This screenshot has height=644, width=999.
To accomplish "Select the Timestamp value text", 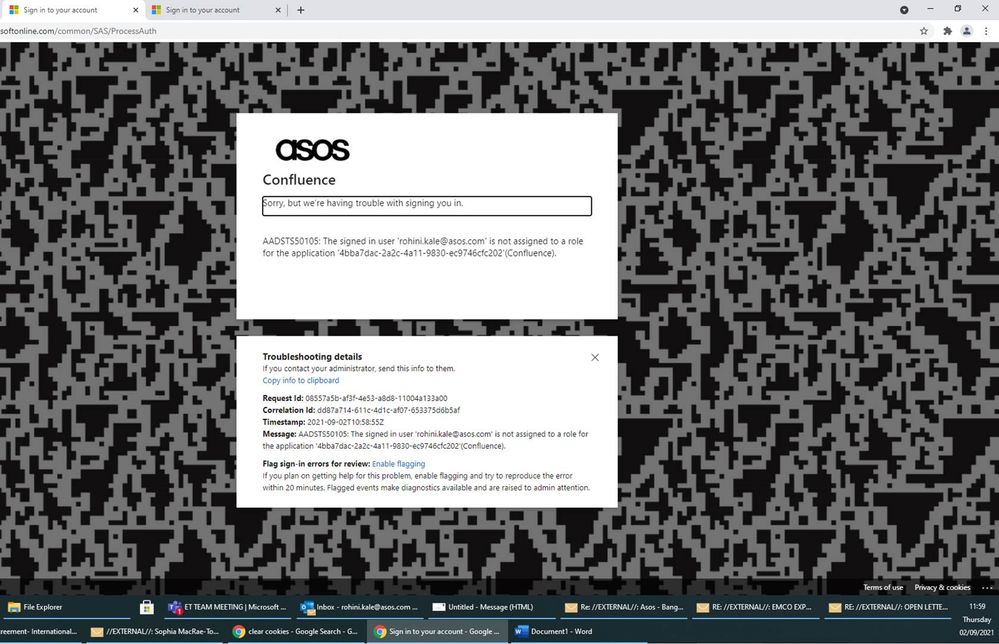I will (x=345, y=422).
